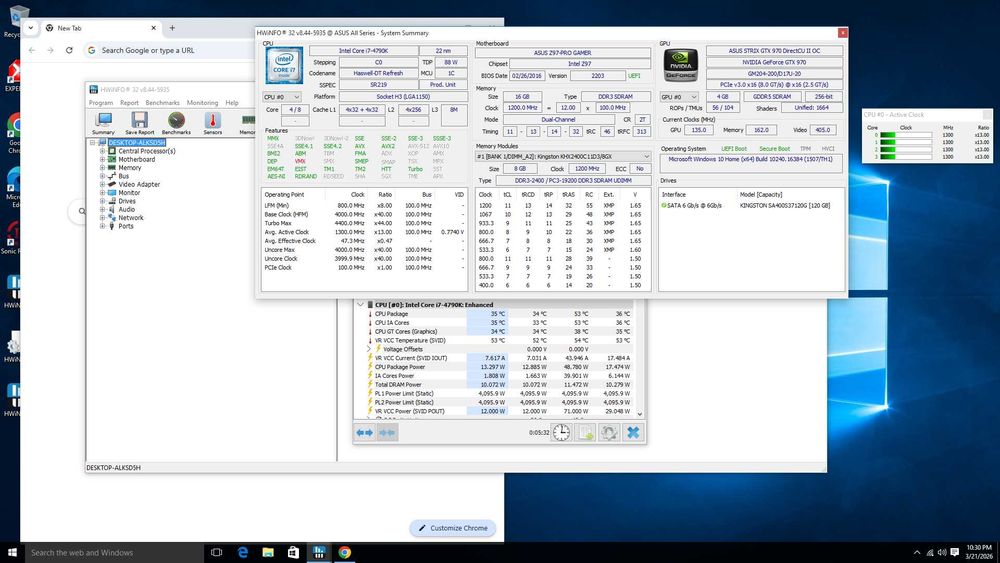Expand the Drives tree node
The image size is (1000, 563).
(x=102, y=201)
